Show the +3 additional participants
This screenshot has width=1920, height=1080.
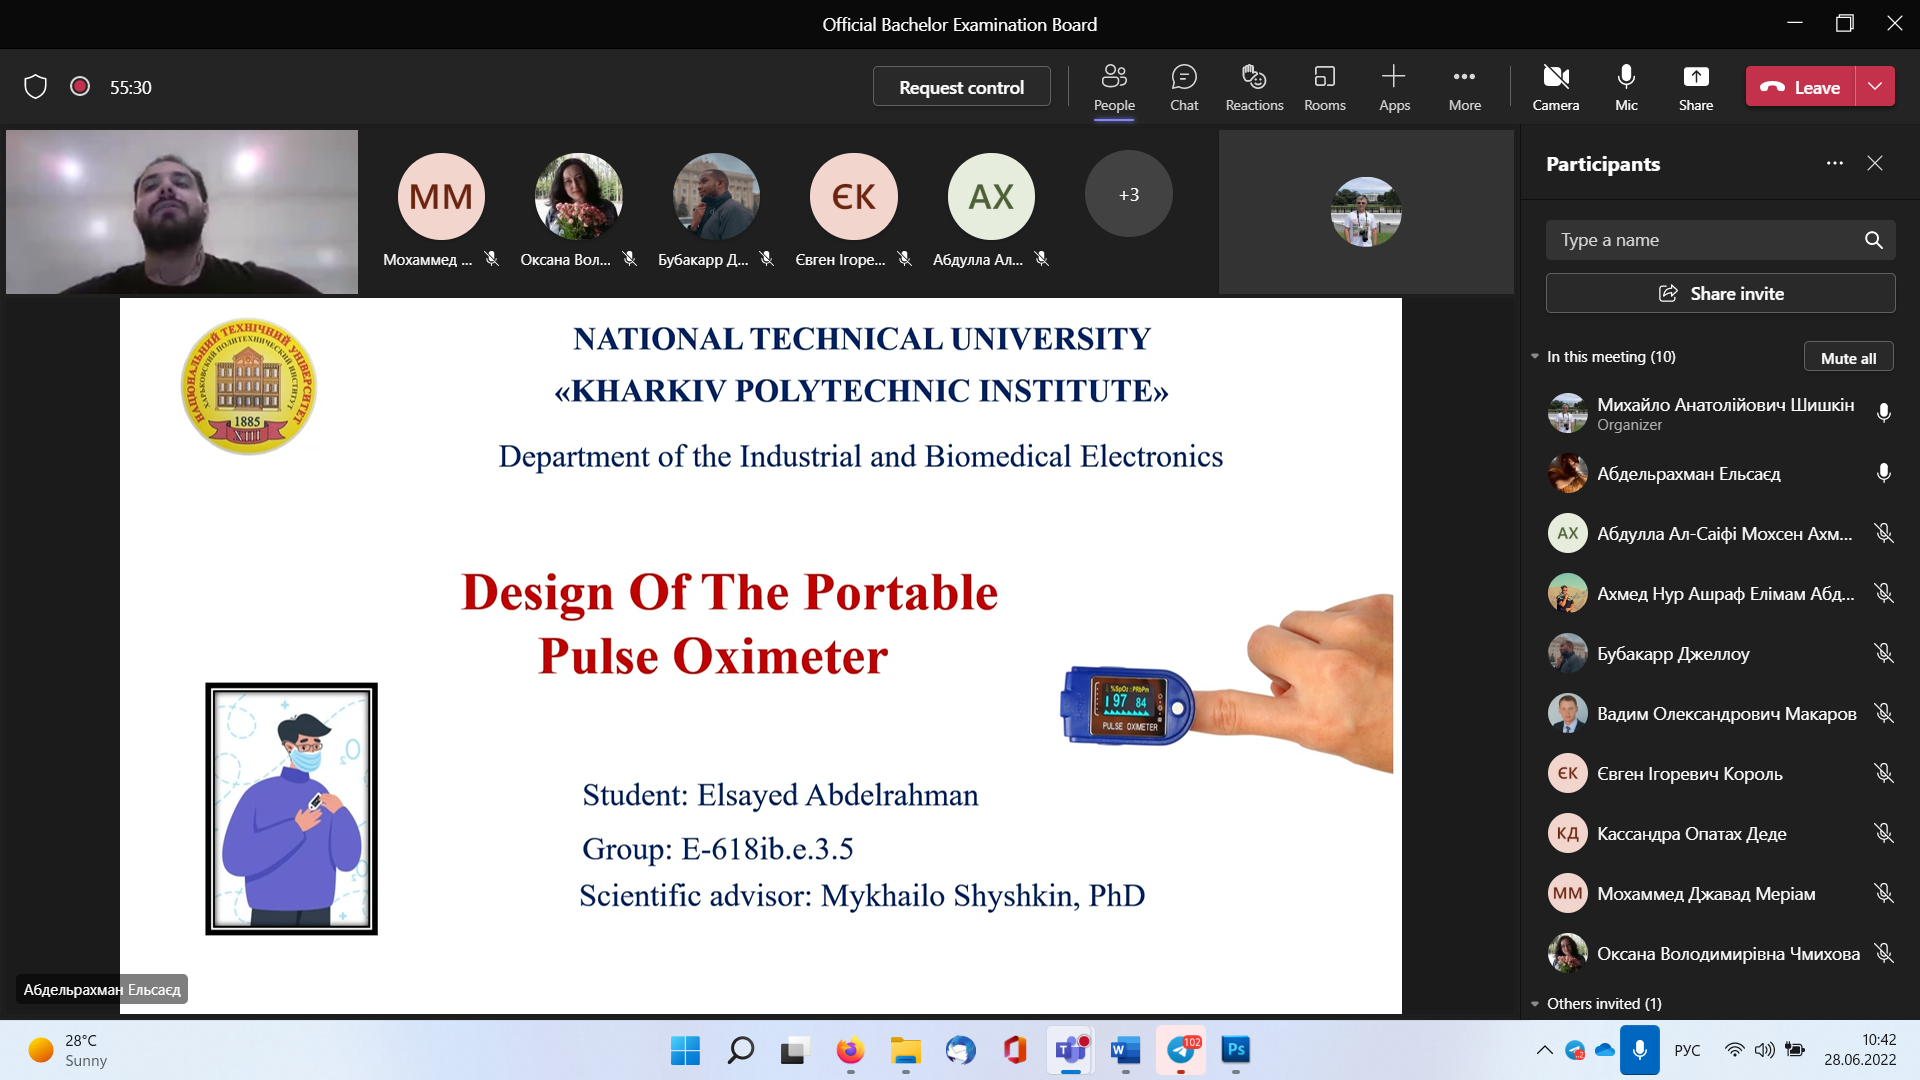tap(1128, 195)
